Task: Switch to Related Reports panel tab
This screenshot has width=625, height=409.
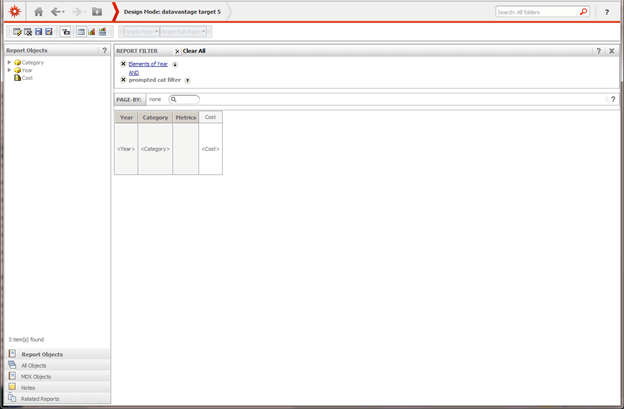Action: tap(59, 398)
